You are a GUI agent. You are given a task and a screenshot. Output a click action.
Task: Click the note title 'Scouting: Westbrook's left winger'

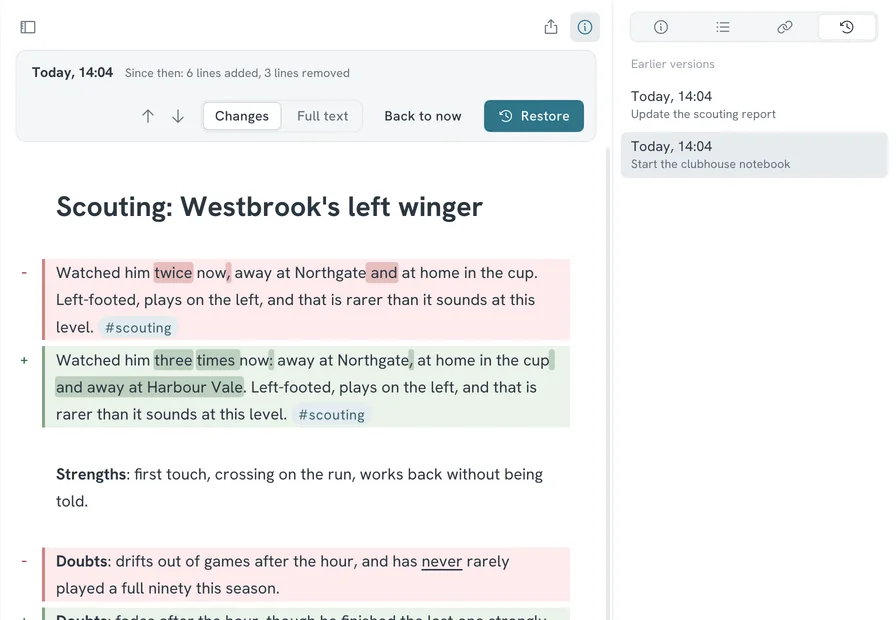269,207
